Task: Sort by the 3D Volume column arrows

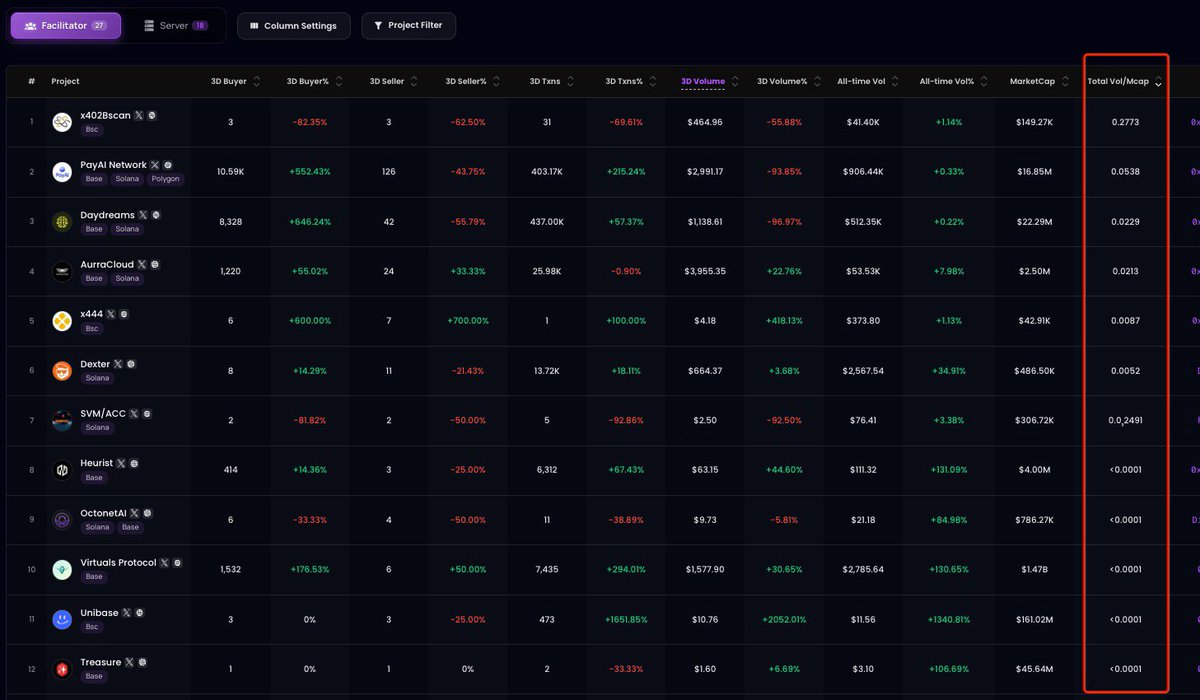Action: [736, 82]
